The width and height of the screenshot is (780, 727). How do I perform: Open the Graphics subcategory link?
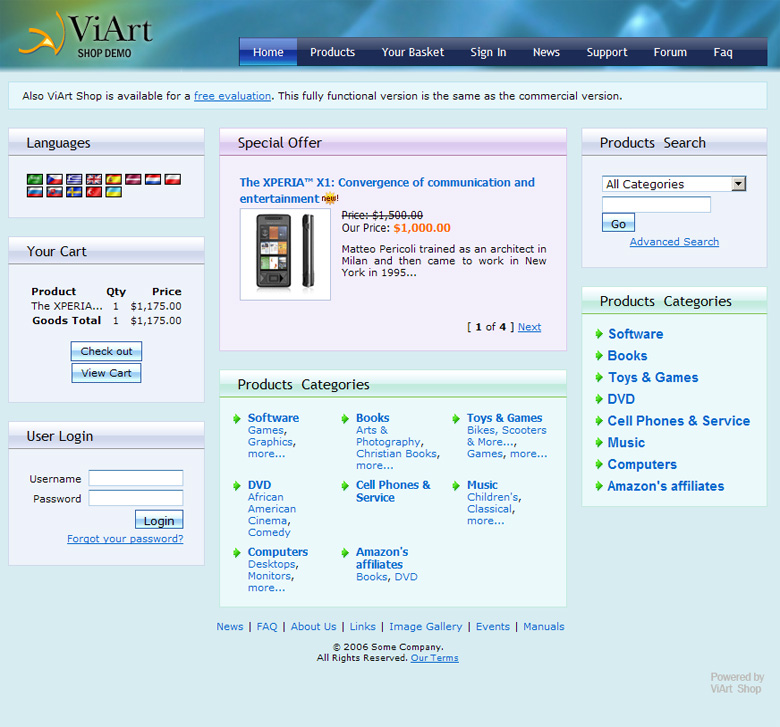pos(271,442)
